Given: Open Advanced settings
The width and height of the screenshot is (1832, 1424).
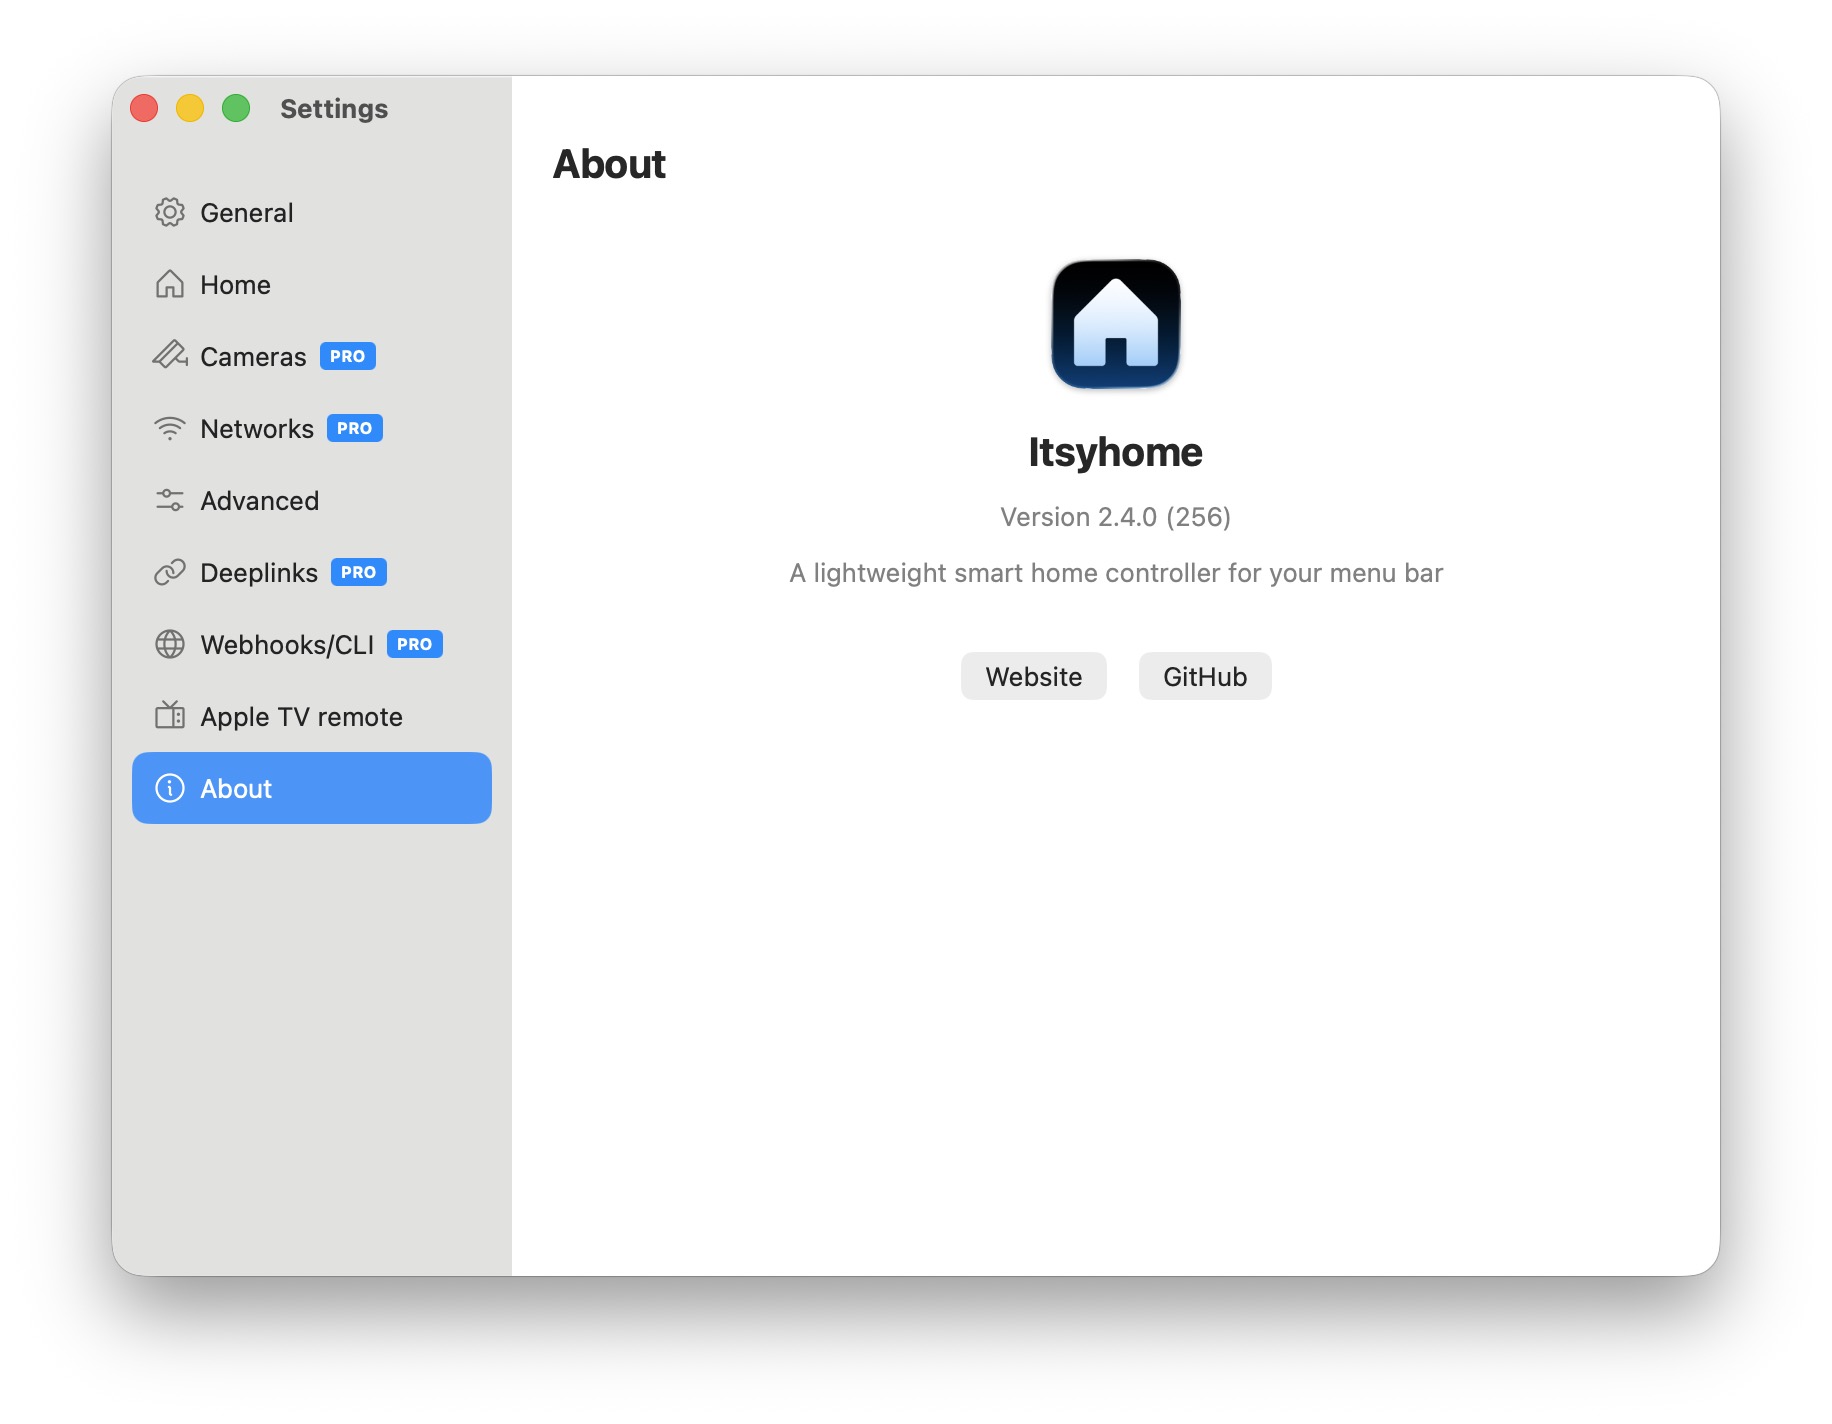Looking at the screenshot, I should point(312,500).
